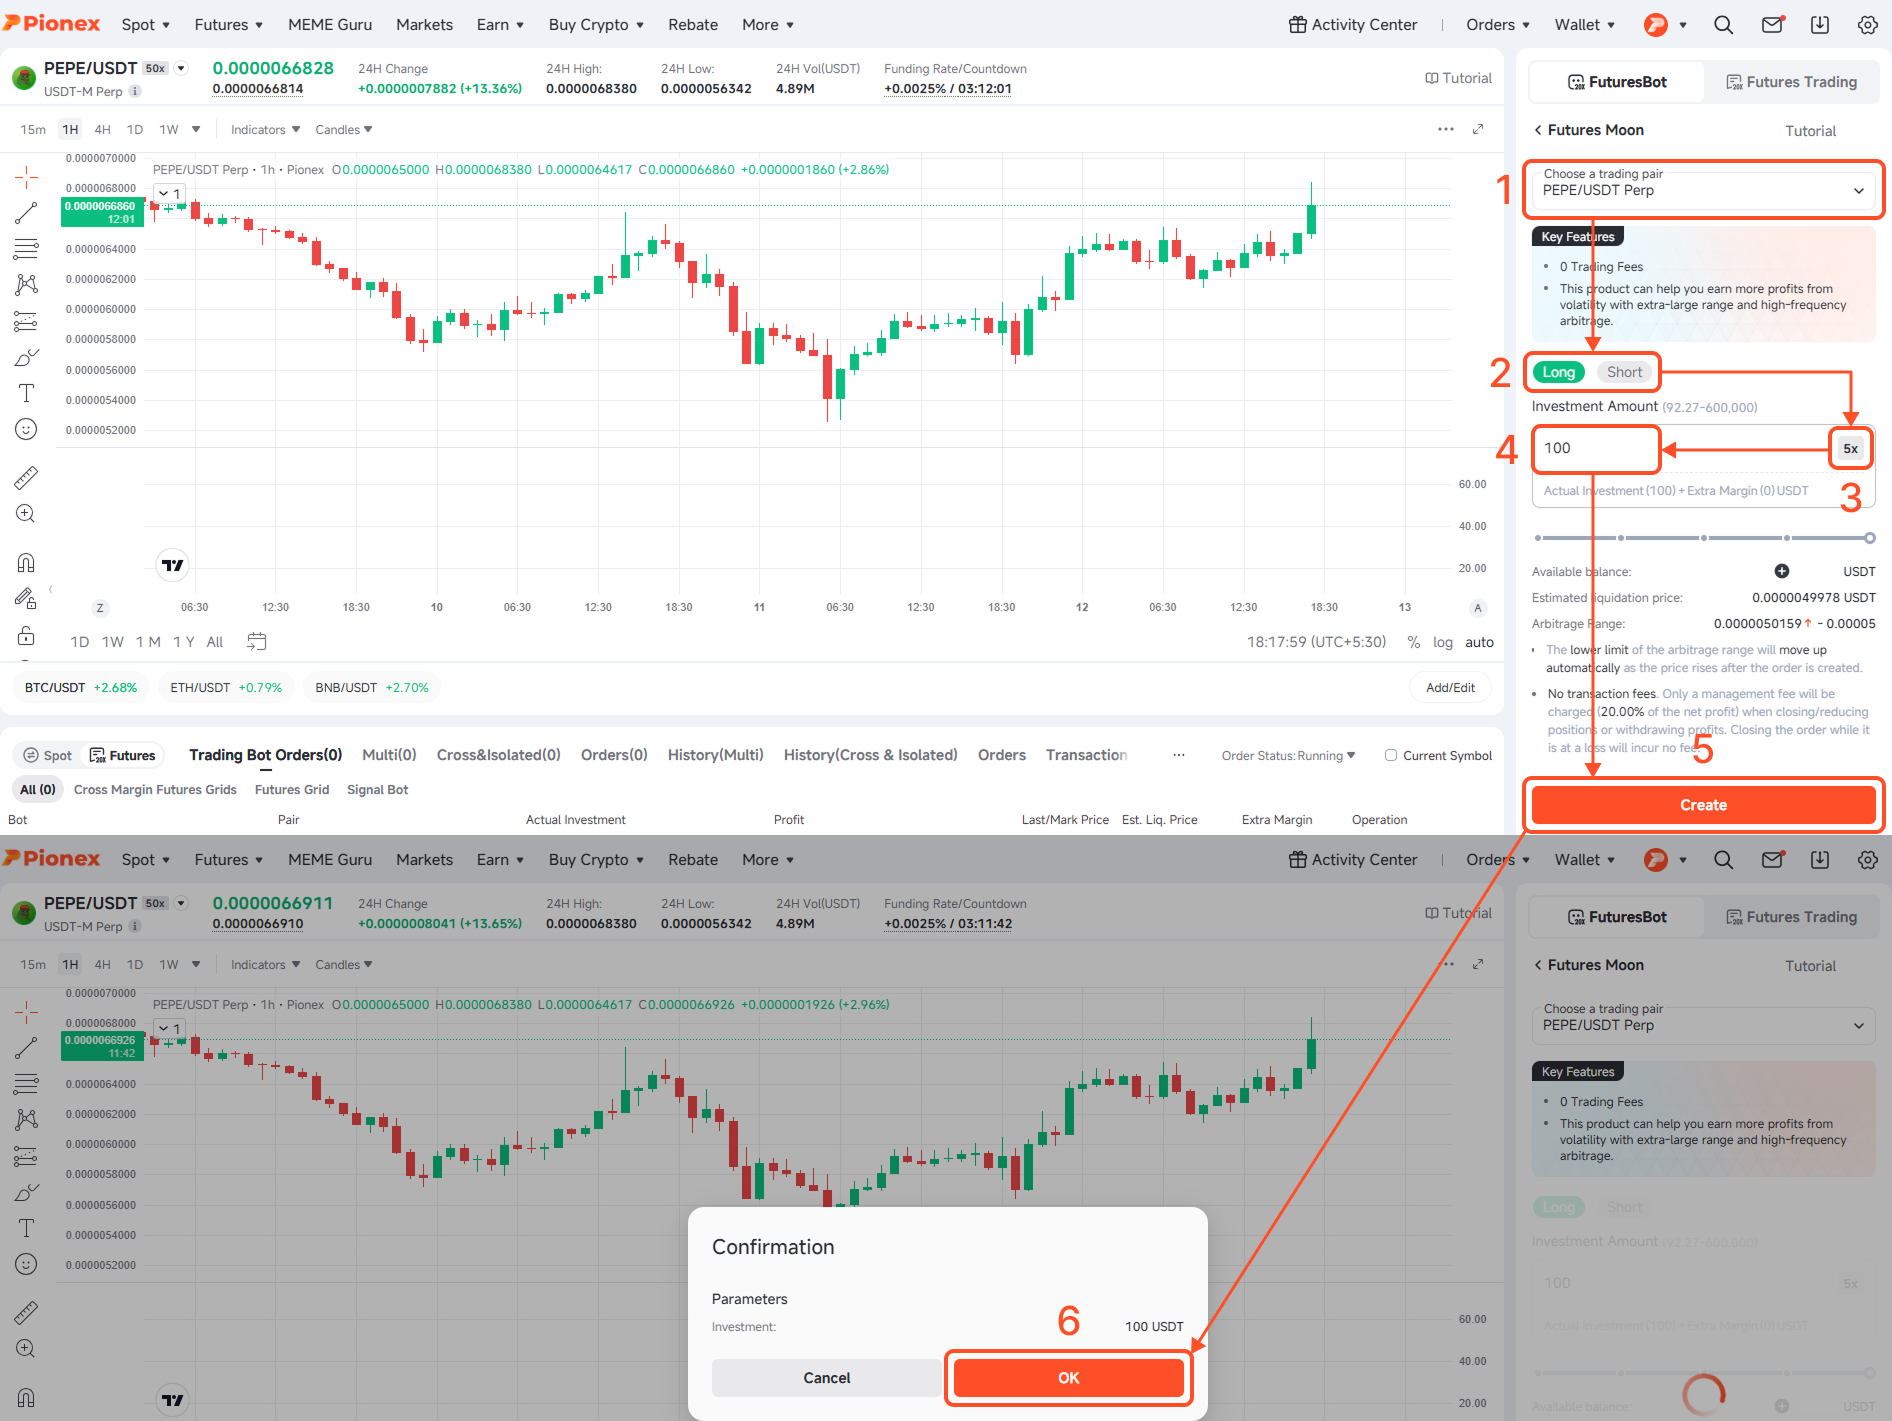Click the 5x leverage selector

pyautogui.click(x=1850, y=449)
